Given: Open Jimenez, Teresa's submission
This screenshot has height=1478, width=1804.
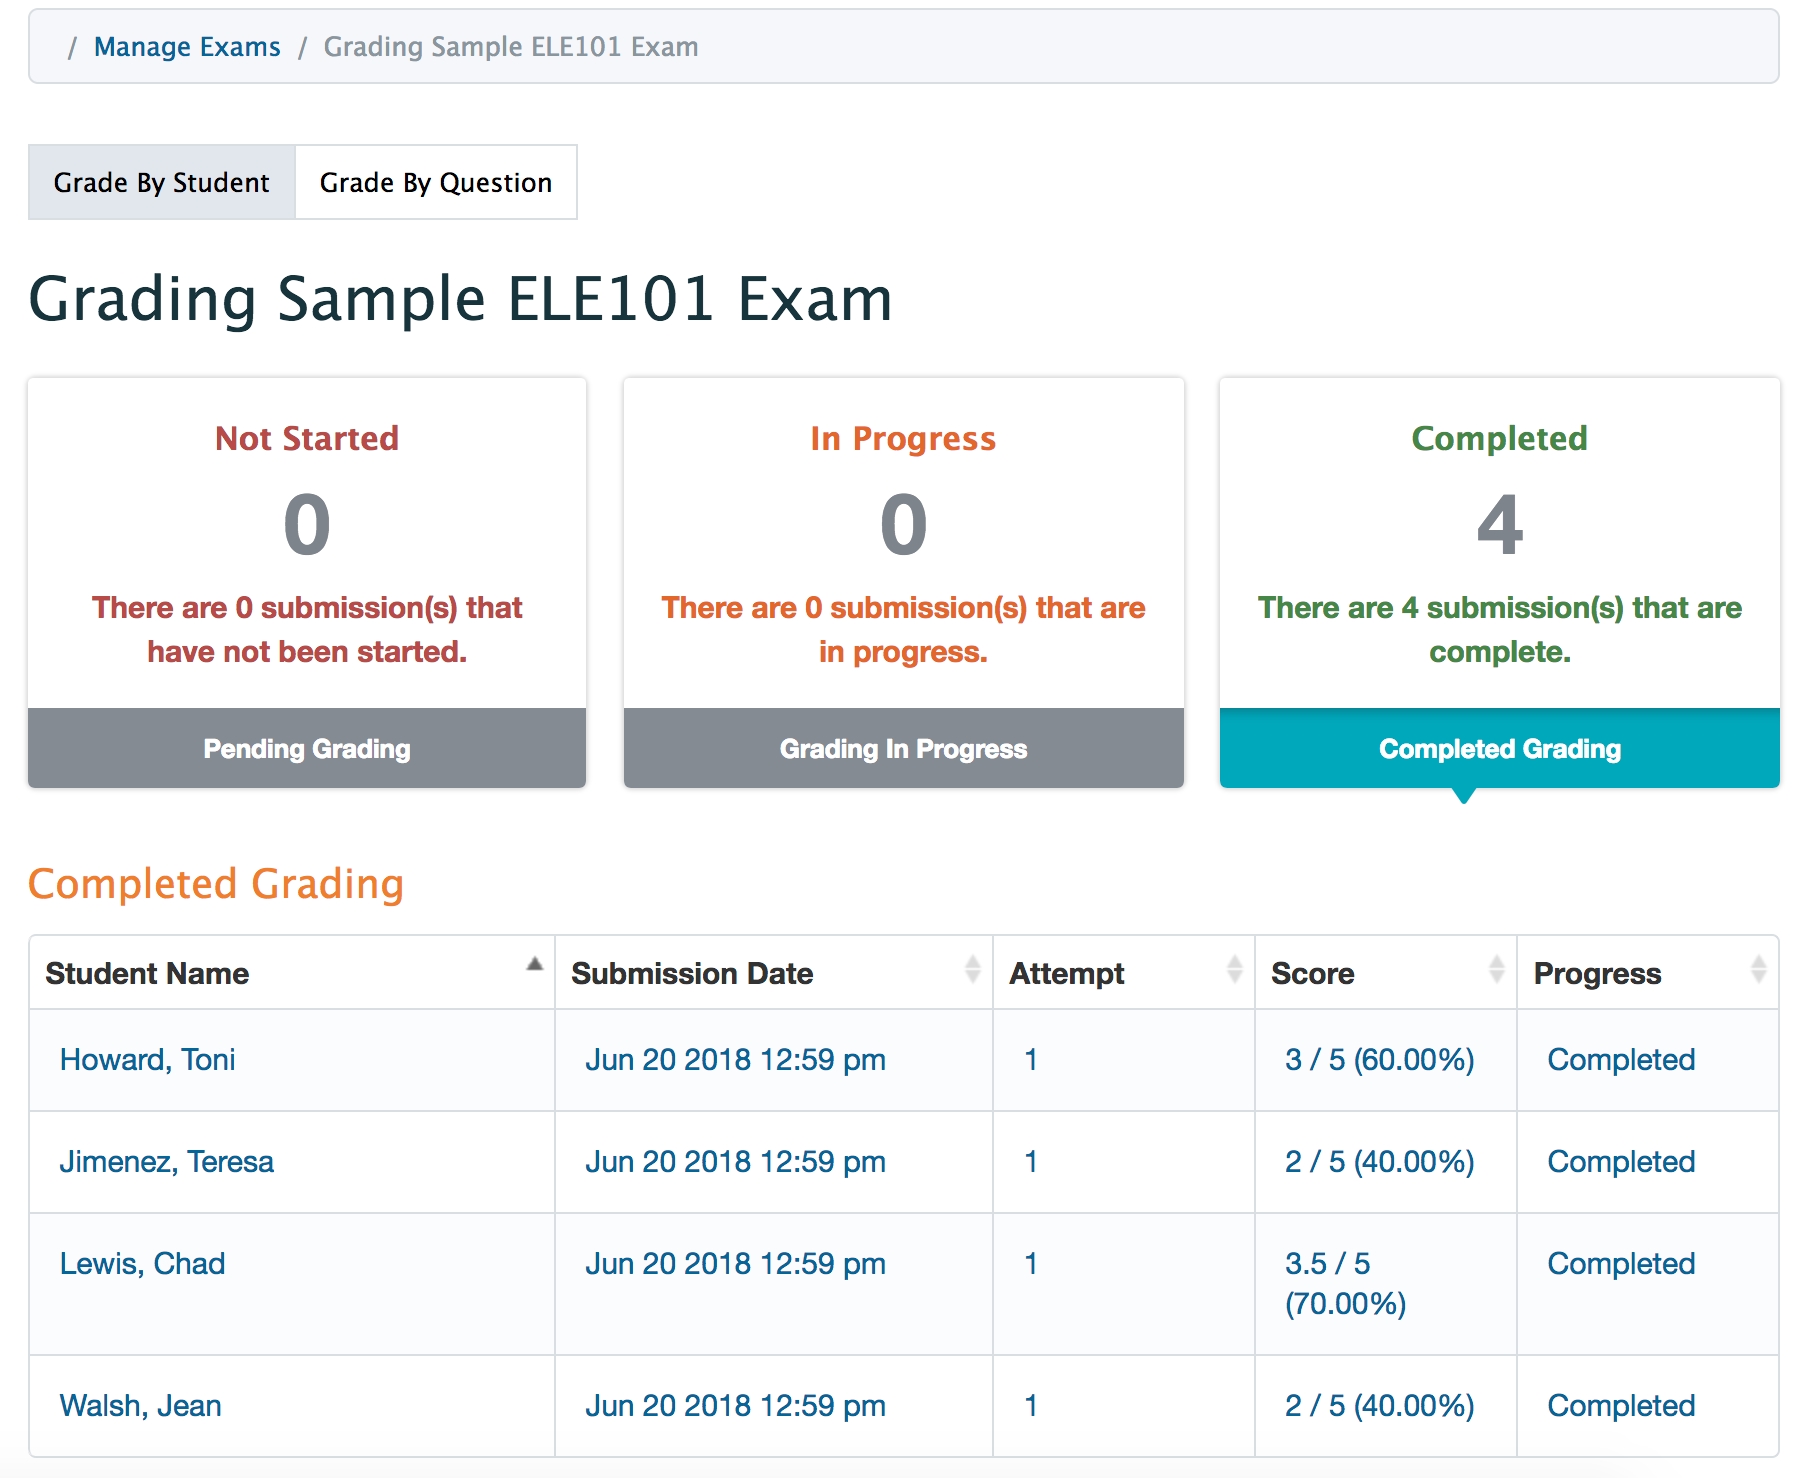Looking at the screenshot, I should click(166, 1162).
